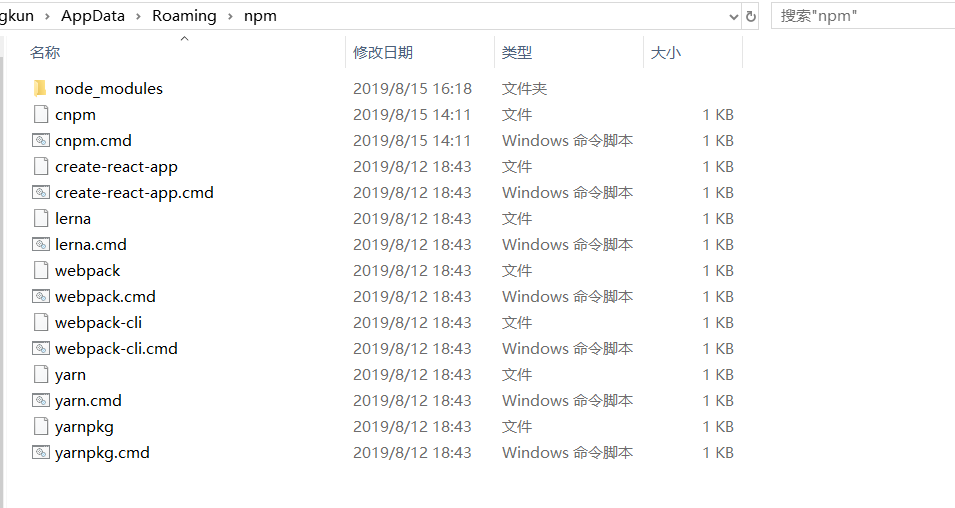
Task: Click the modified date of yarnpkg.cmd
Action: tap(412, 453)
